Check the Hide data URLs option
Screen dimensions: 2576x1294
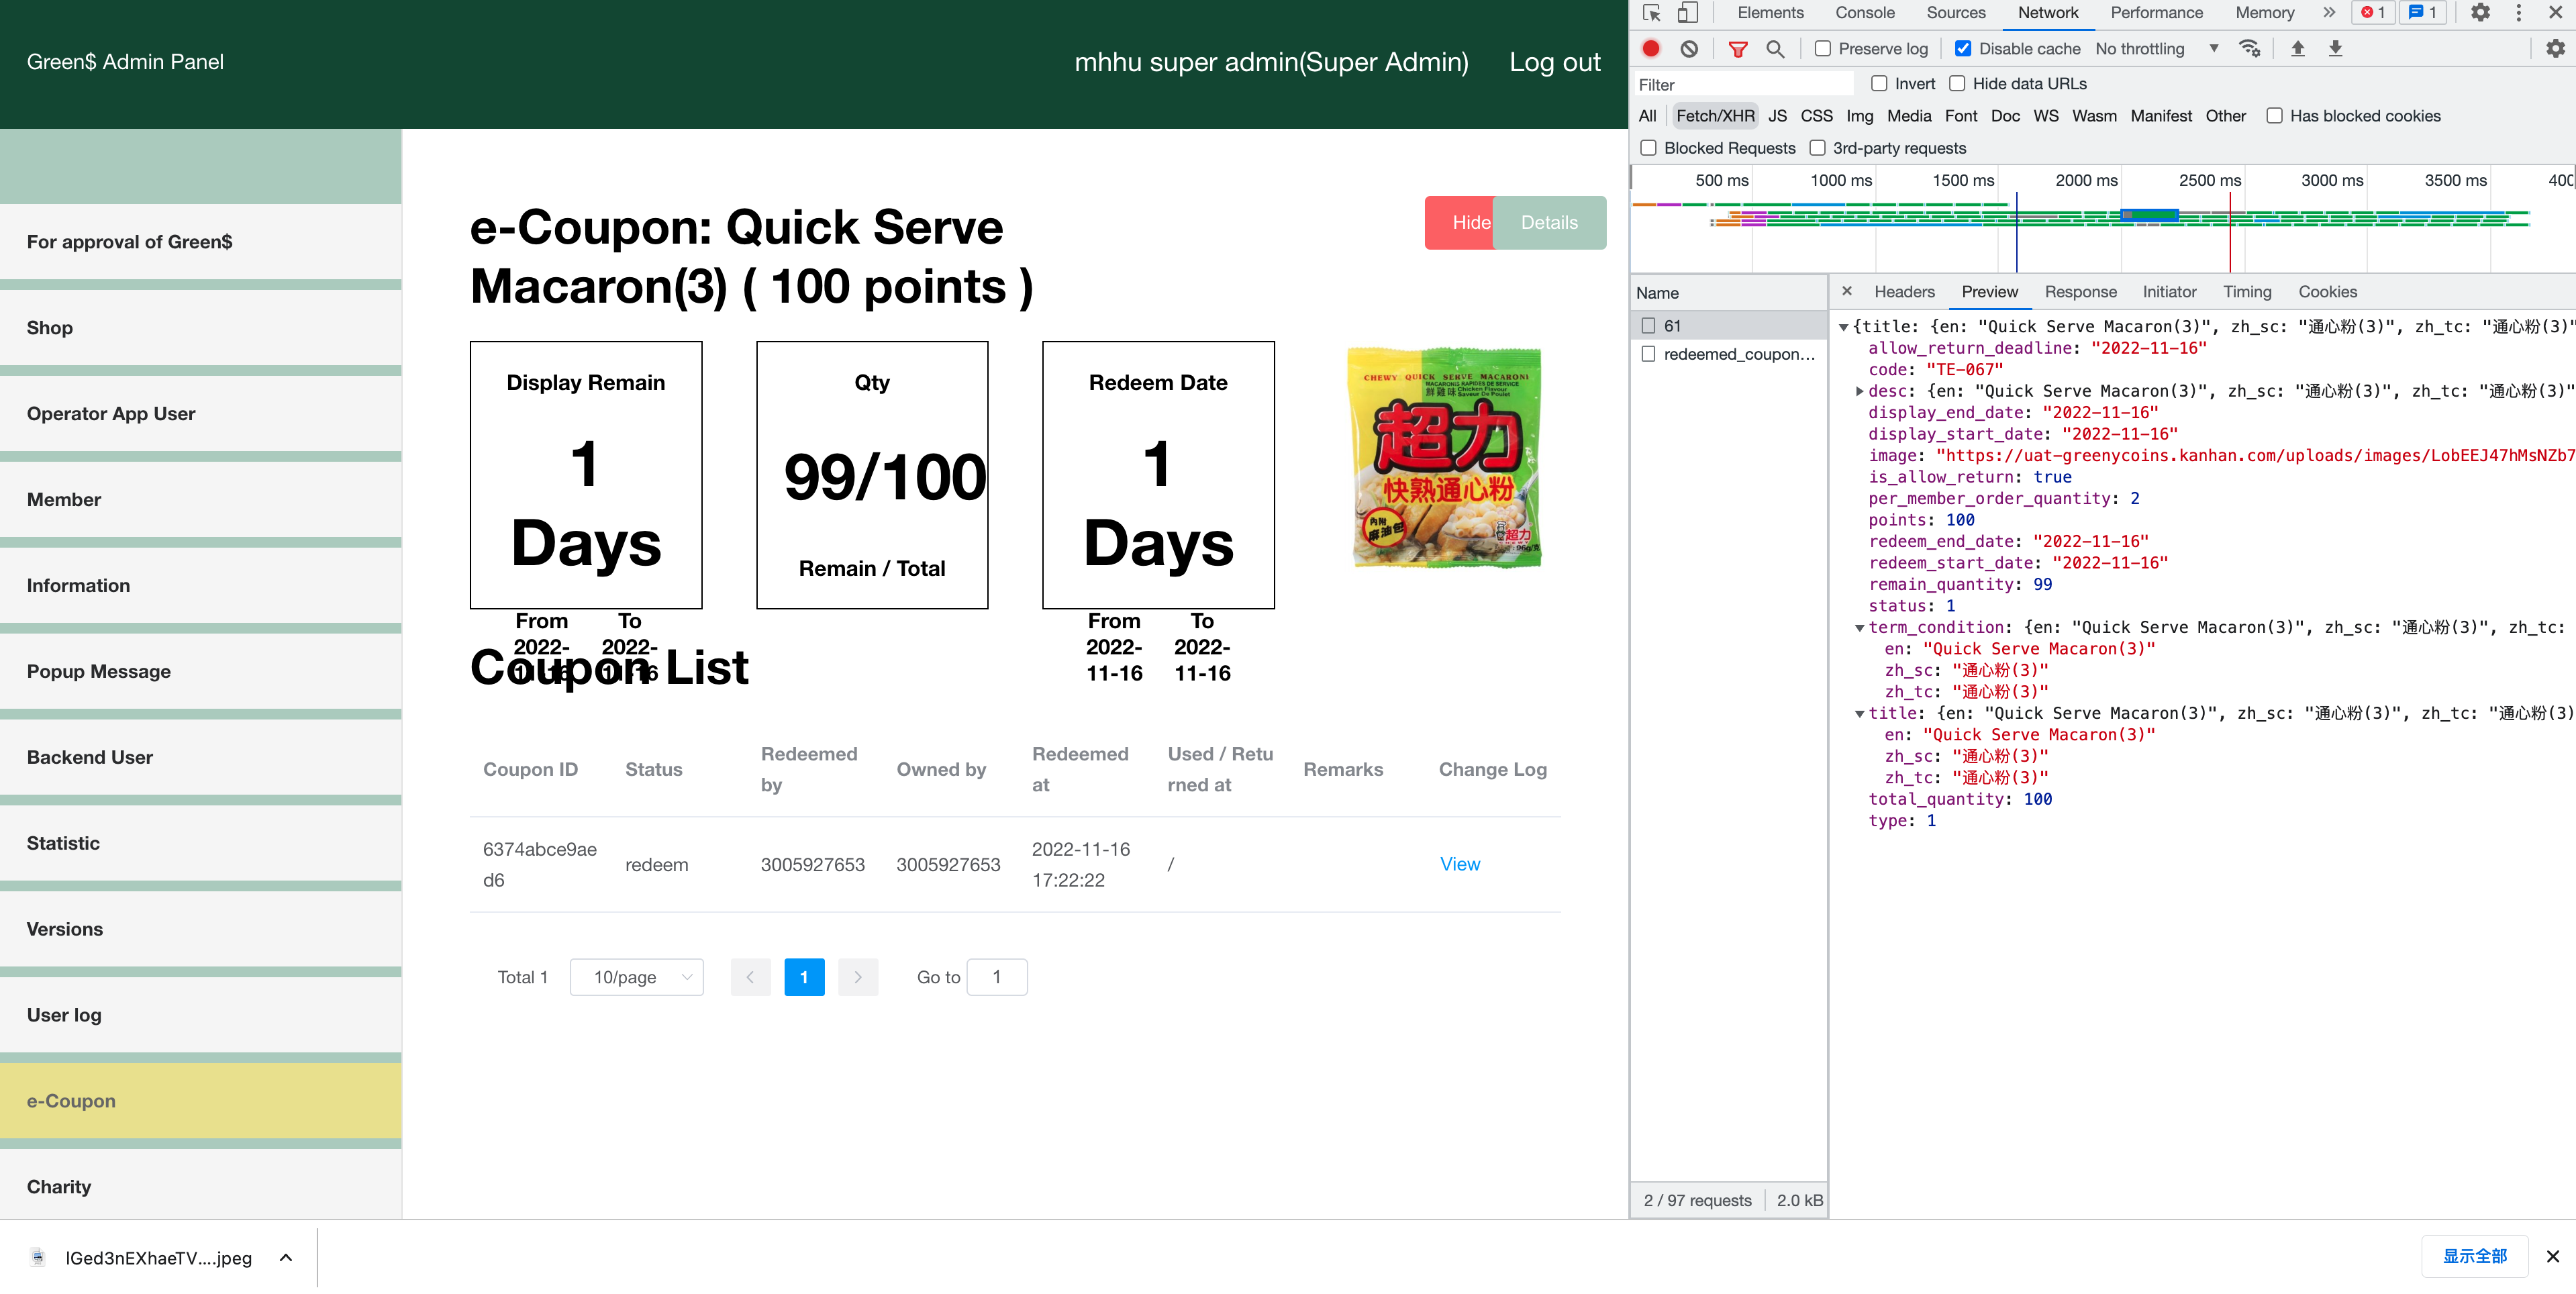[x=1958, y=83]
